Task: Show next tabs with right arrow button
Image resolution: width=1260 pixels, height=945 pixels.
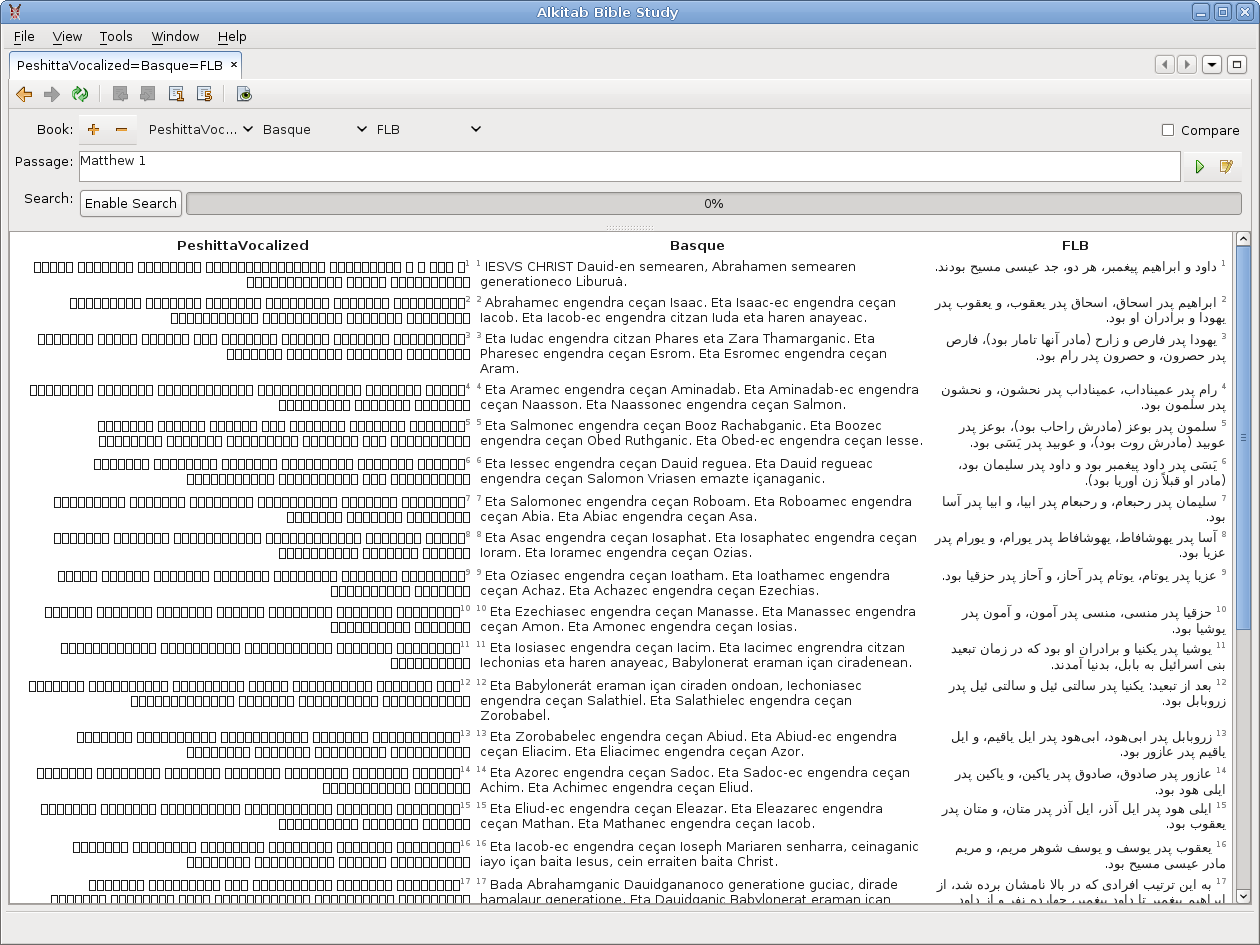Action: [1186, 64]
